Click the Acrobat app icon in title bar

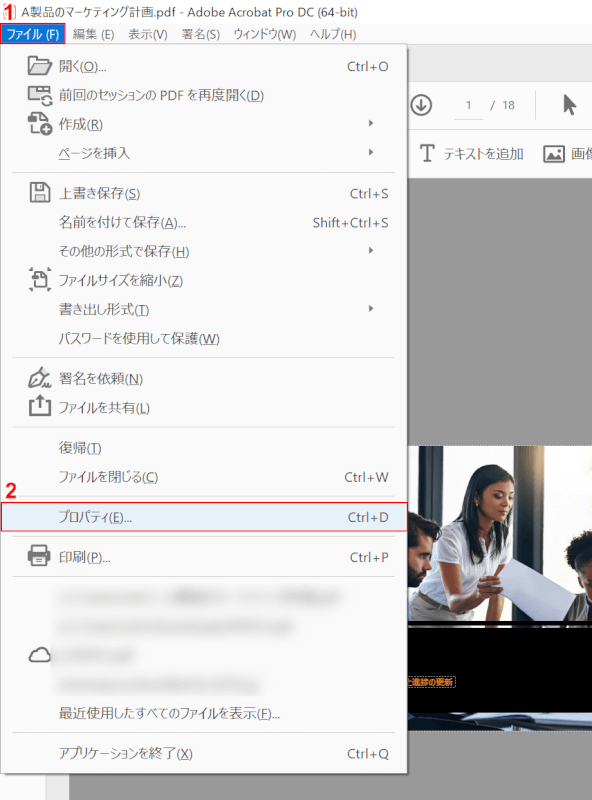pyautogui.click(x=9, y=11)
